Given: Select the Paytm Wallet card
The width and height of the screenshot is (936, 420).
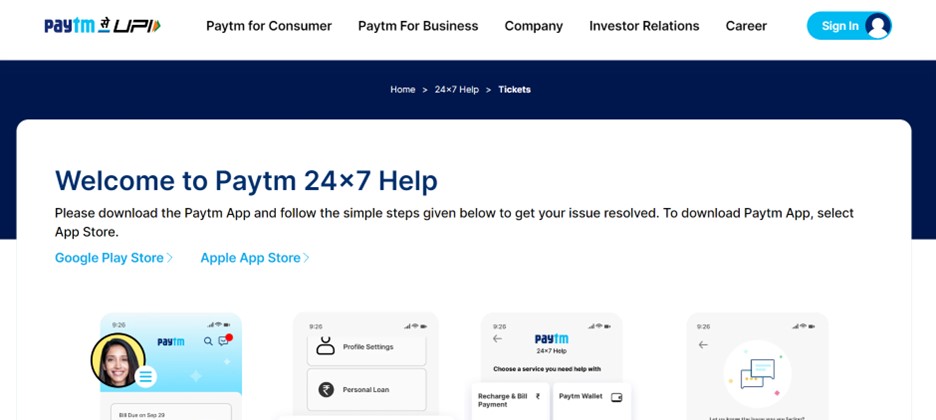Looking at the screenshot, I should pos(592,401).
